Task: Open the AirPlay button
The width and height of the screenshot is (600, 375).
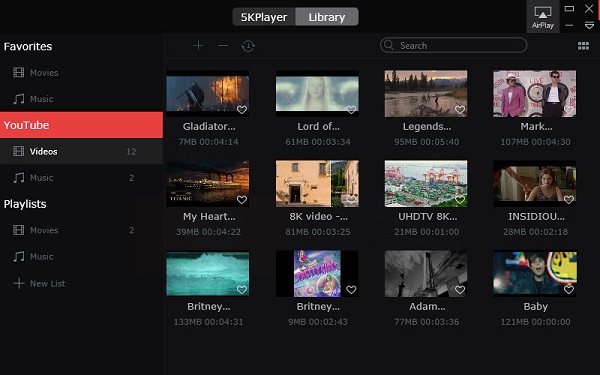Action: point(543,17)
